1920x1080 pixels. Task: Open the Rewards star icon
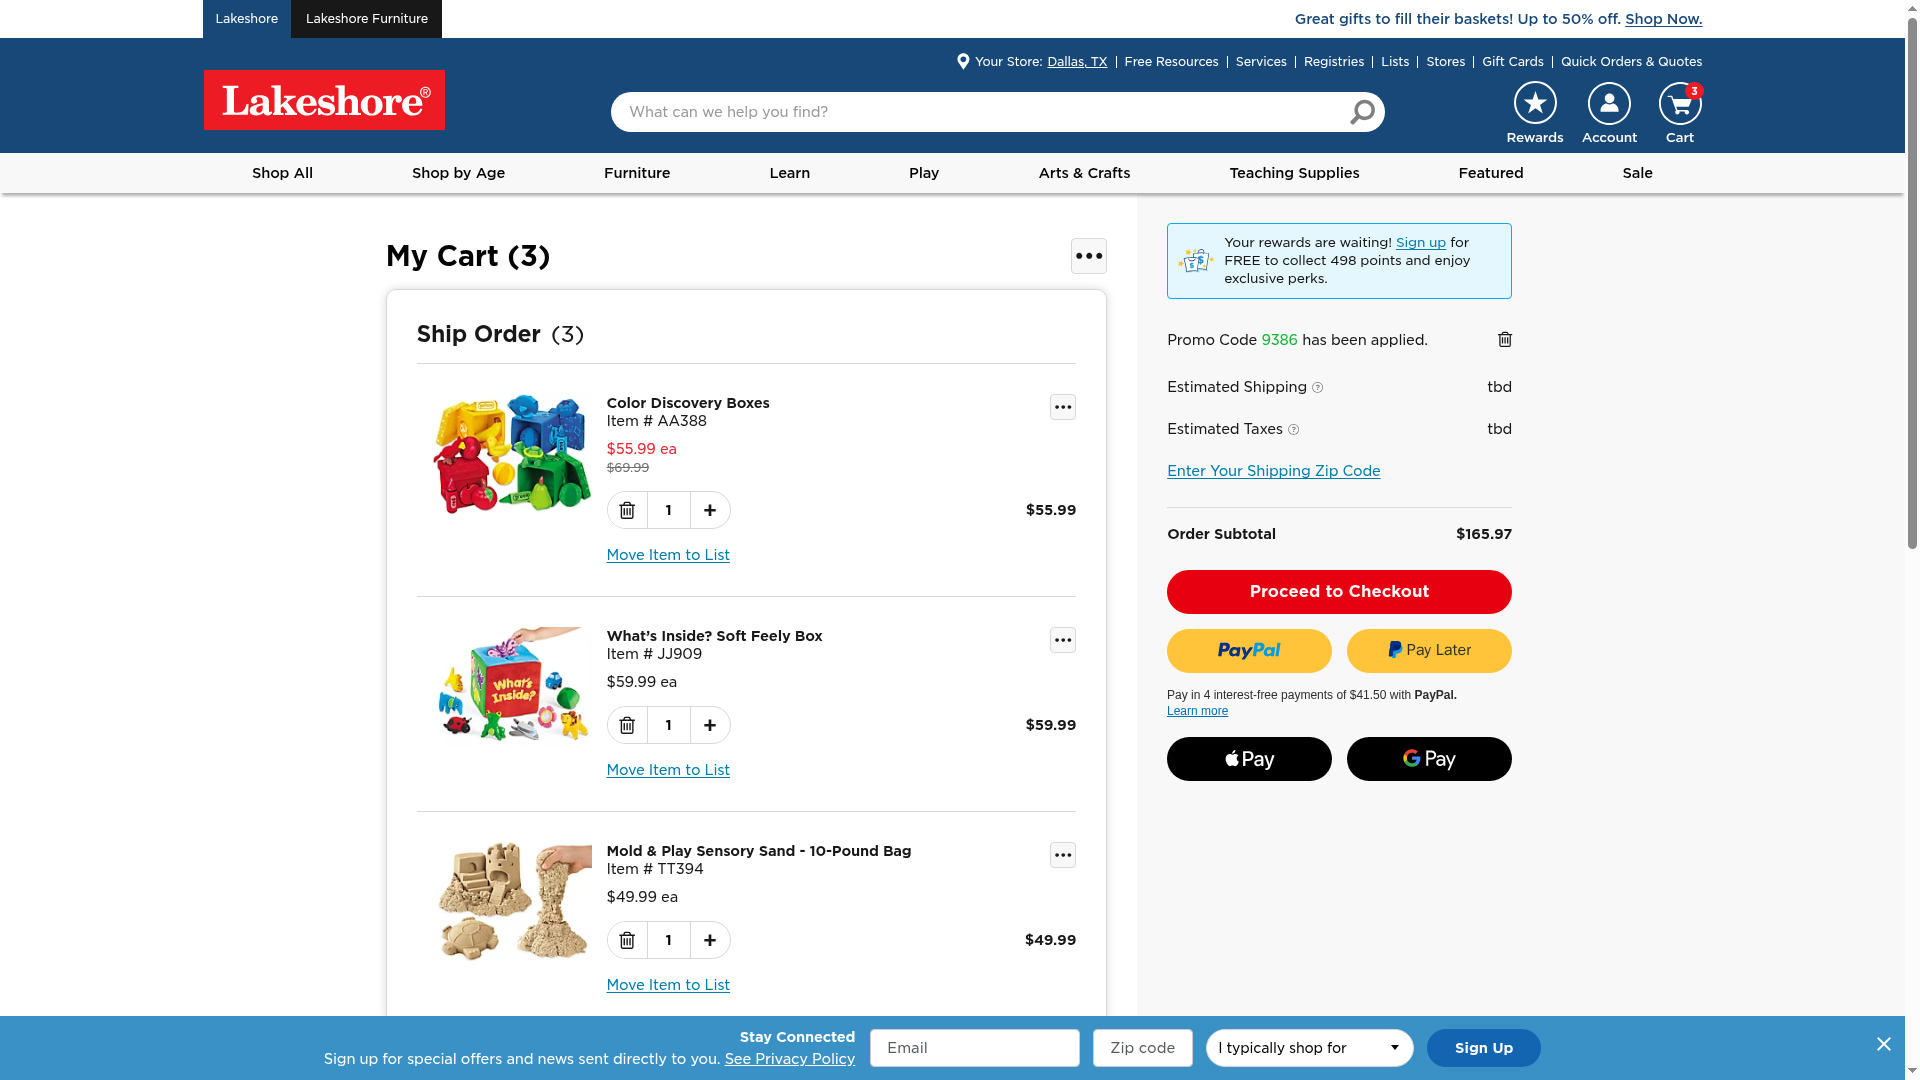point(1534,103)
